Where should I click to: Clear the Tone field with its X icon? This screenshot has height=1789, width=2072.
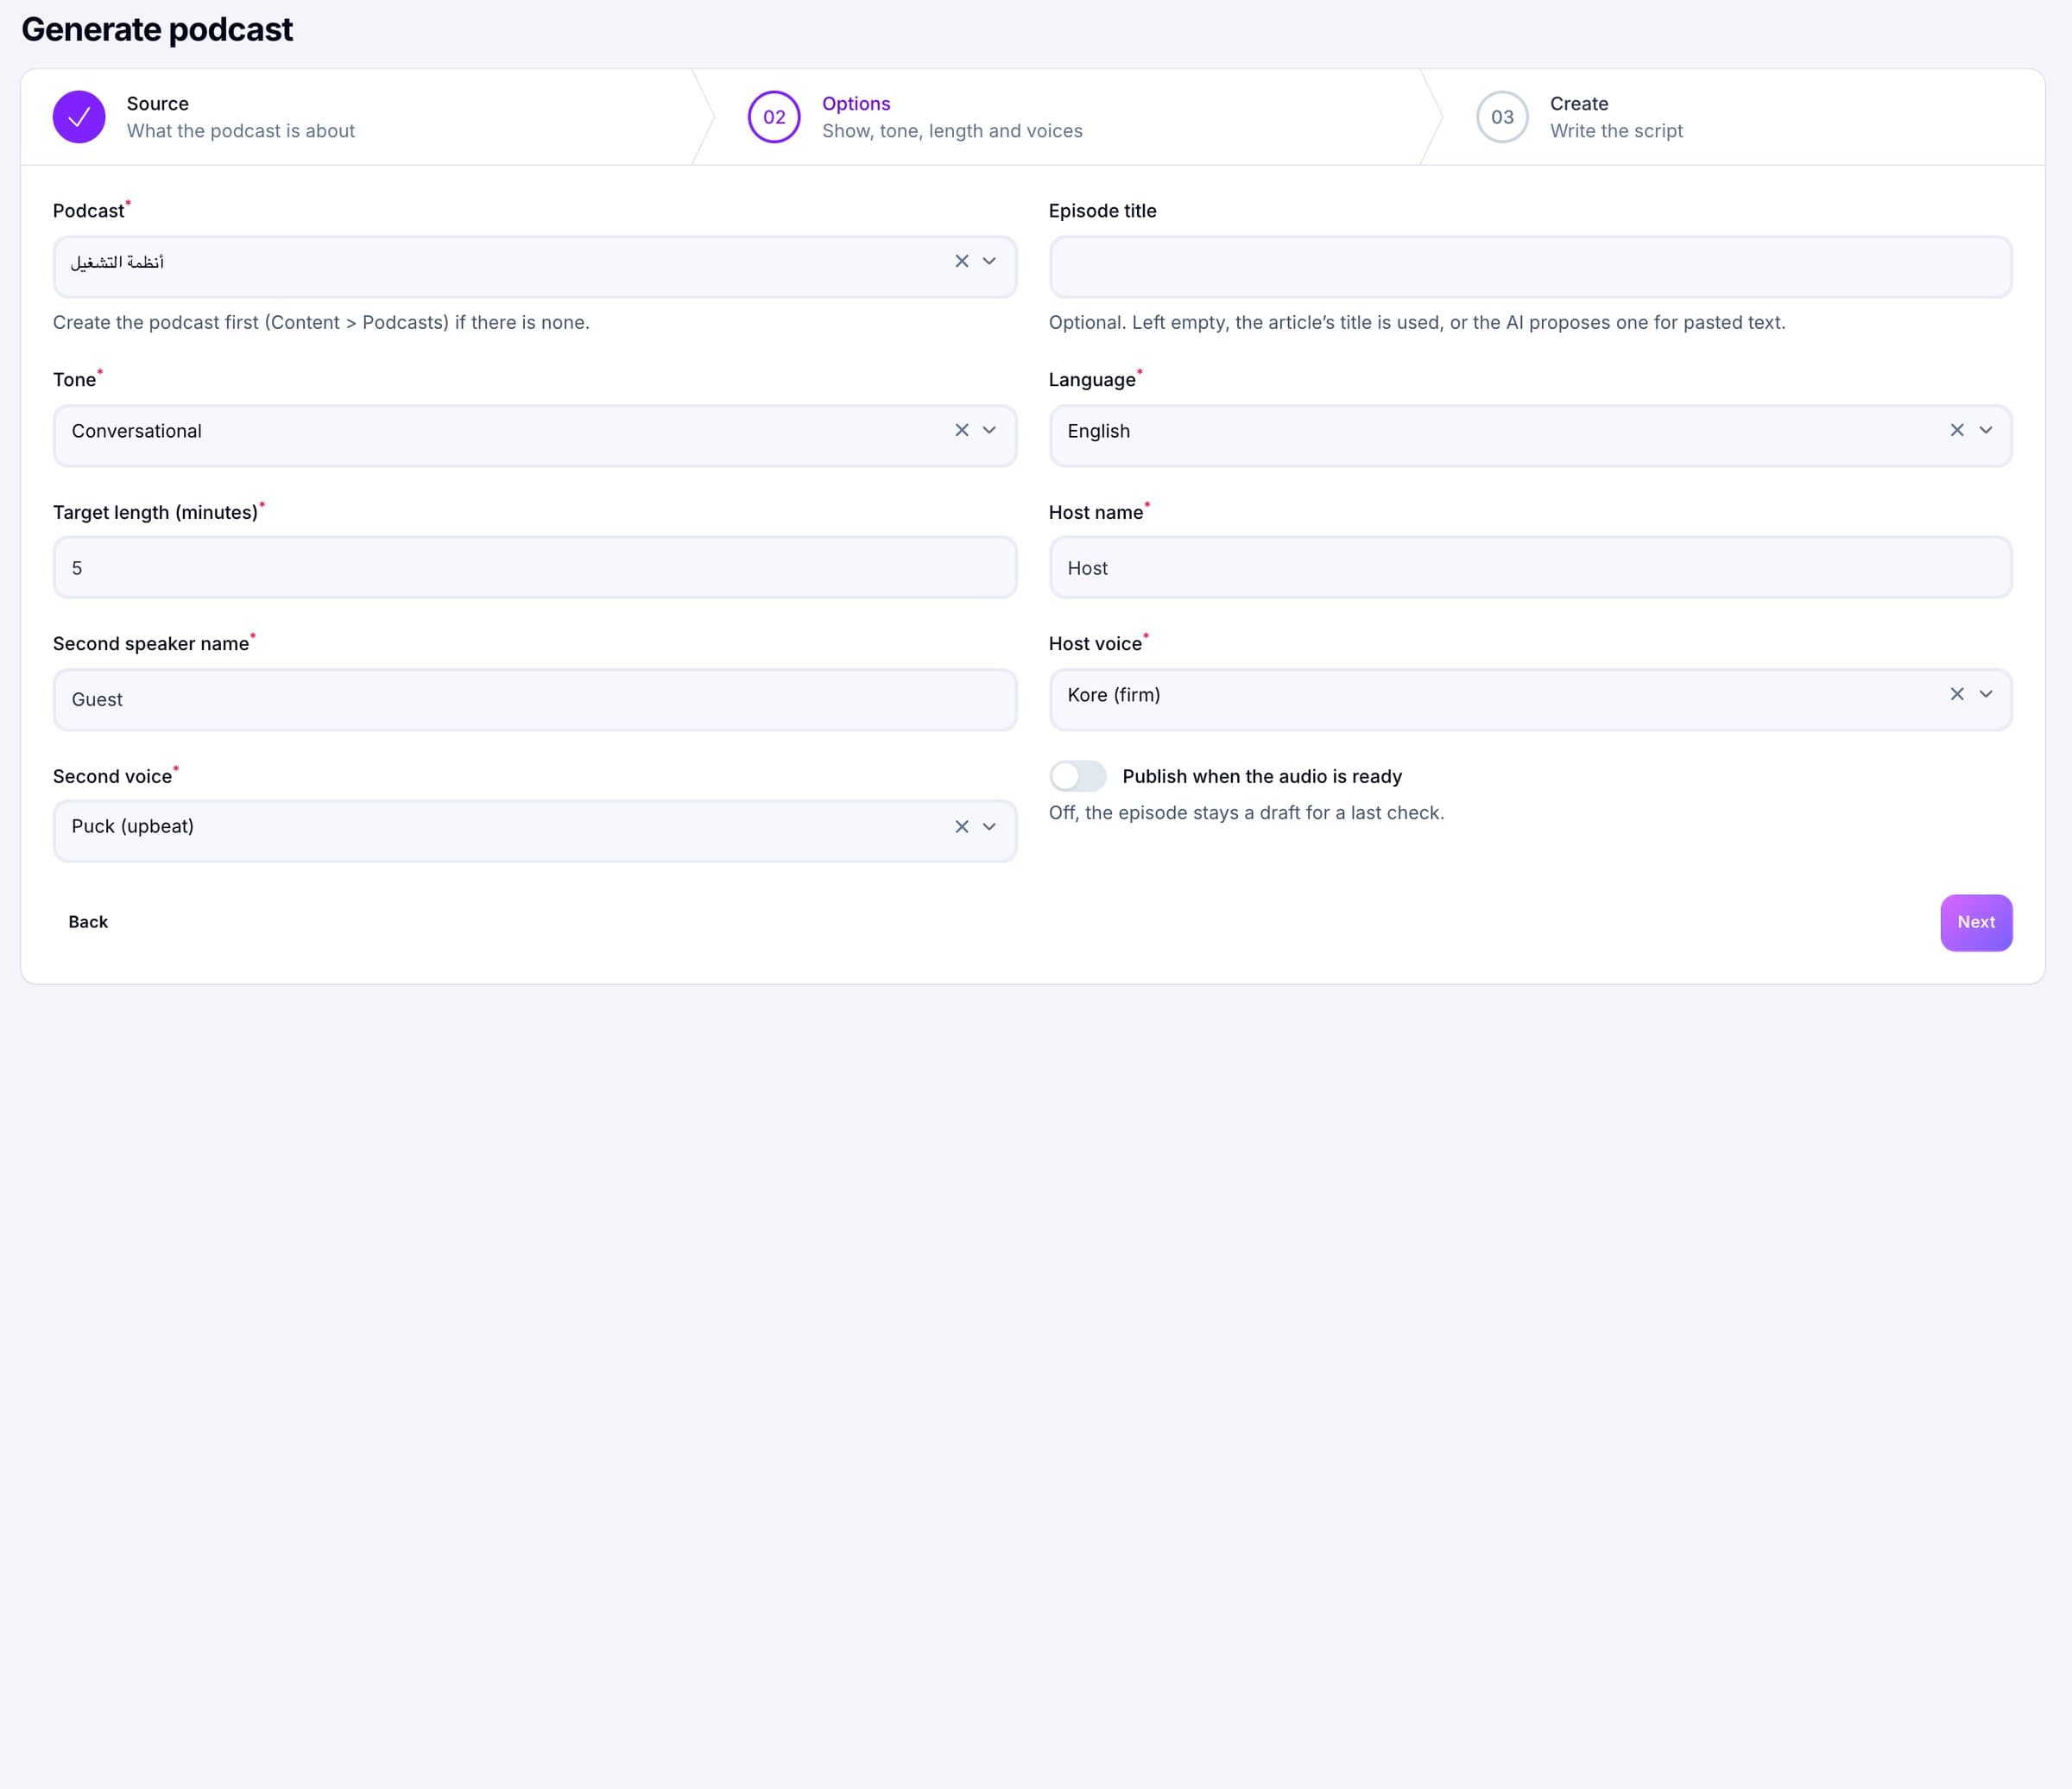pos(961,430)
